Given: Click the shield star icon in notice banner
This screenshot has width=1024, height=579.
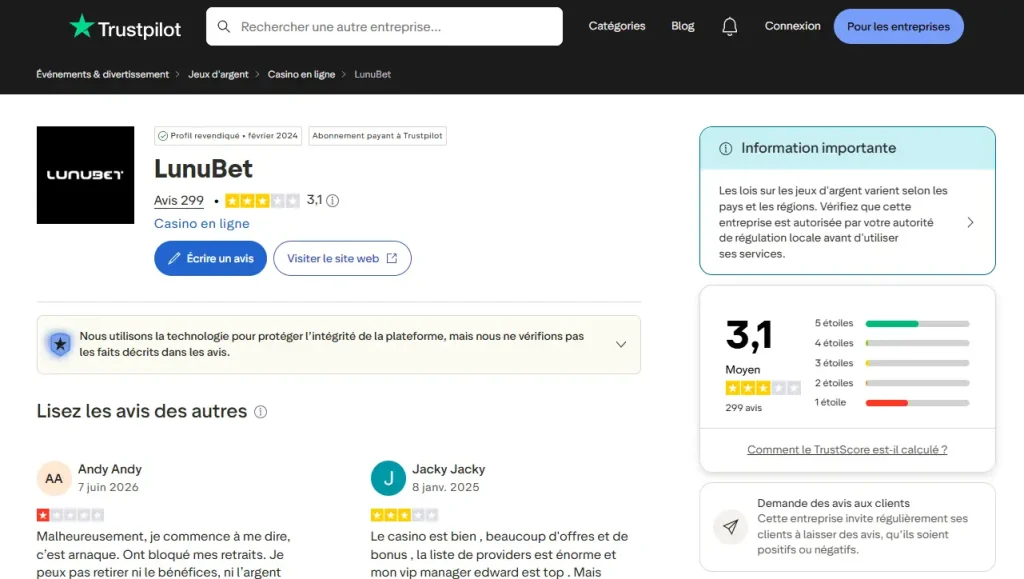Looking at the screenshot, I should click(x=60, y=344).
